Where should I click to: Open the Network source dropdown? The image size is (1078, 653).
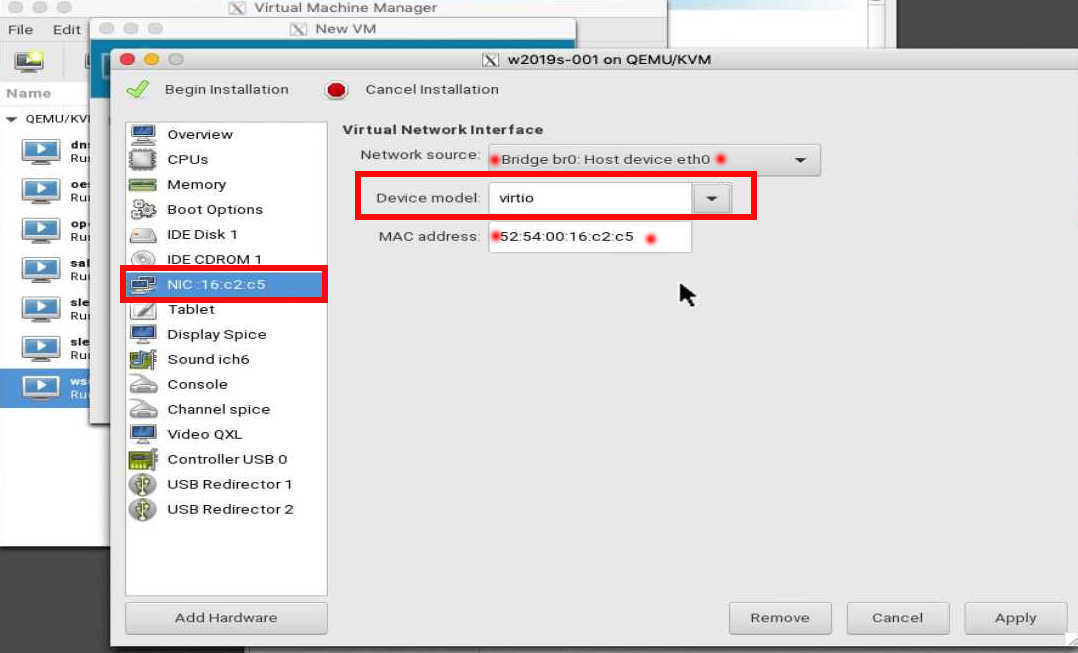654,159
